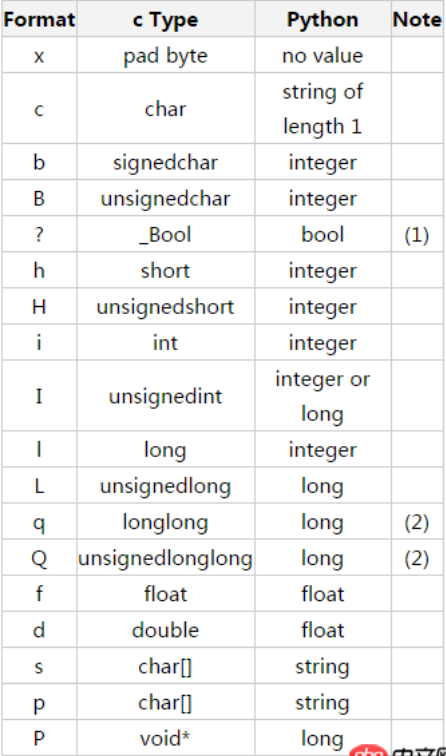446x756 pixels.
Task: Select the 'unsignedlonglong' cell
Action: click(x=165, y=557)
